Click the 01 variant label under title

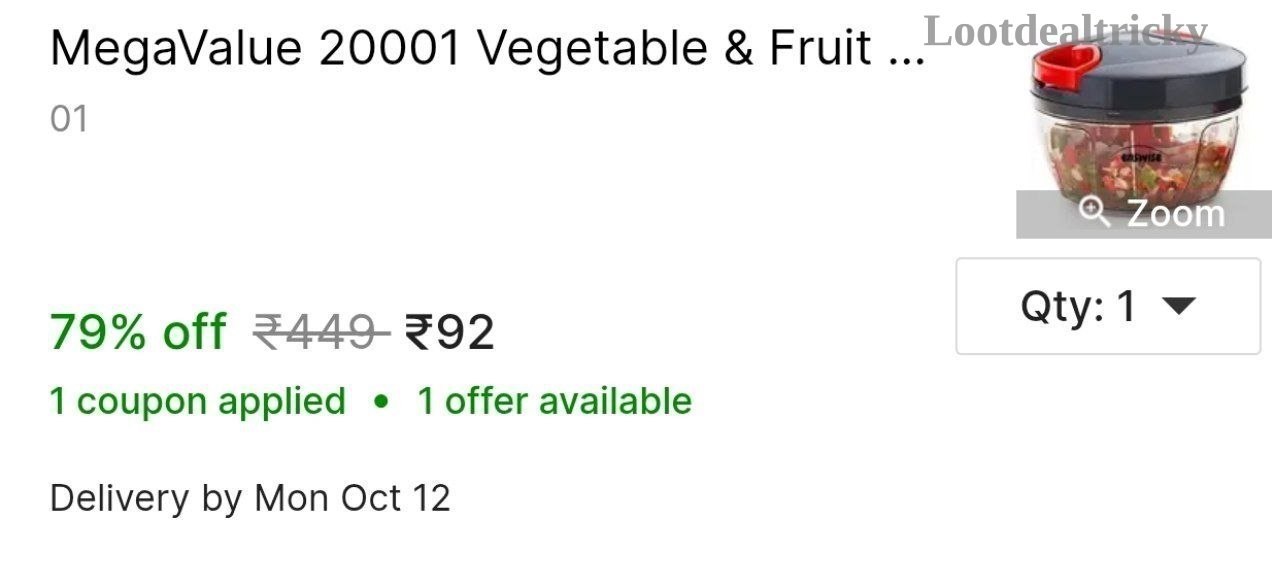[x=69, y=120]
